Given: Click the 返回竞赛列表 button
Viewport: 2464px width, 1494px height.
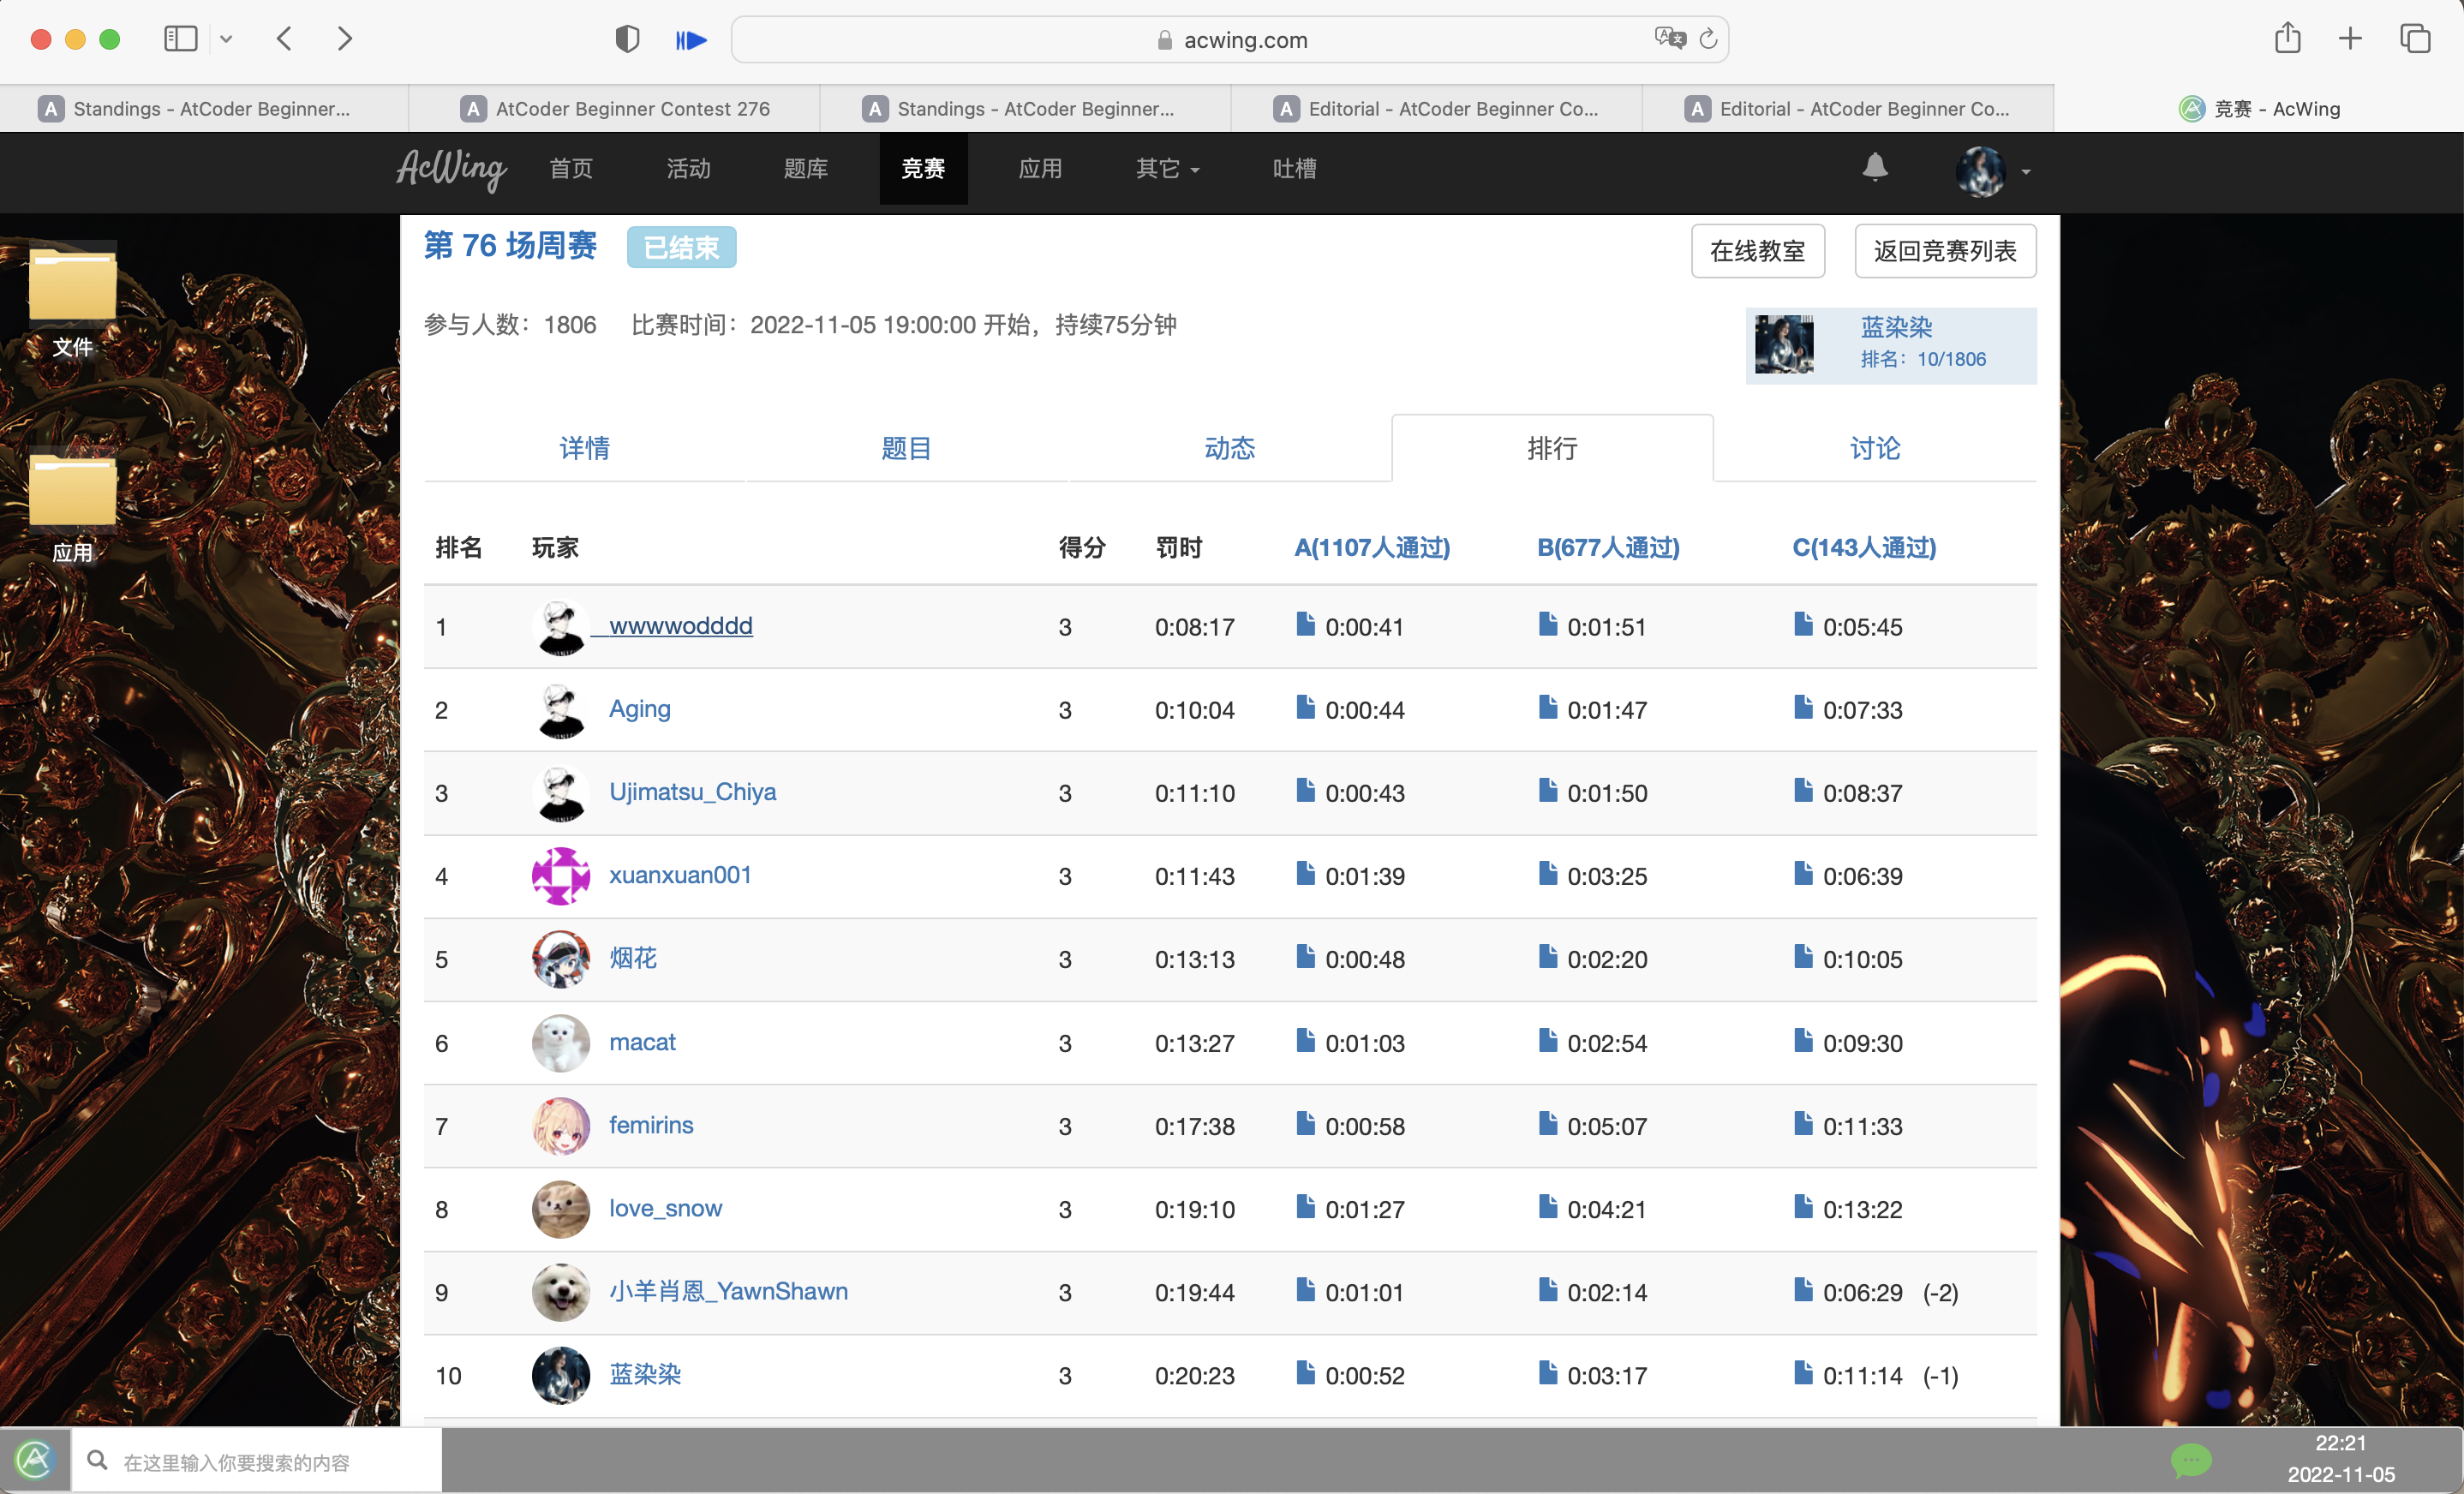Looking at the screenshot, I should pos(1944,251).
